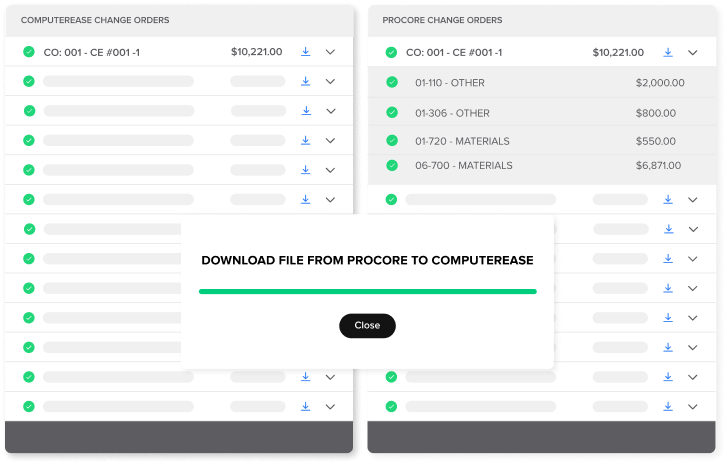The height and width of the screenshot is (464, 727).
Task: Click green check beside 01-720 - MATERIALS
Action: click(x=392, y=140)
